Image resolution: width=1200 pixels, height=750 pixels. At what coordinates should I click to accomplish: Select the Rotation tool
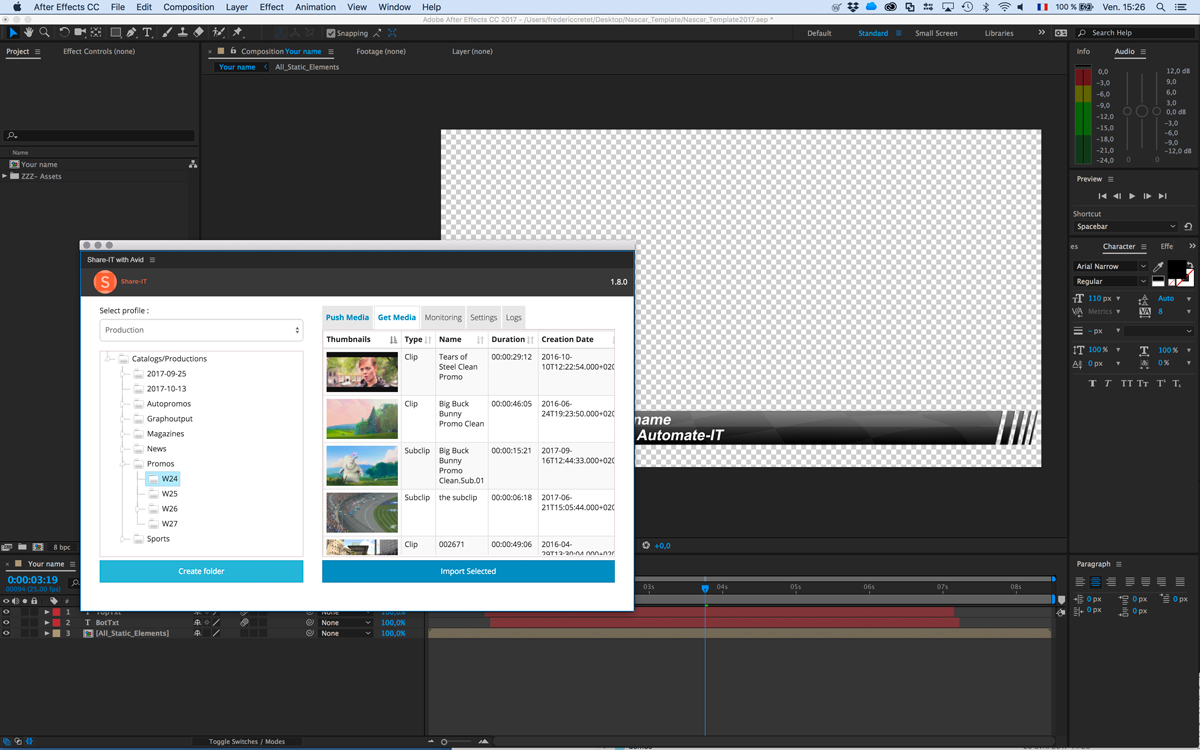(x=65, y=33)
